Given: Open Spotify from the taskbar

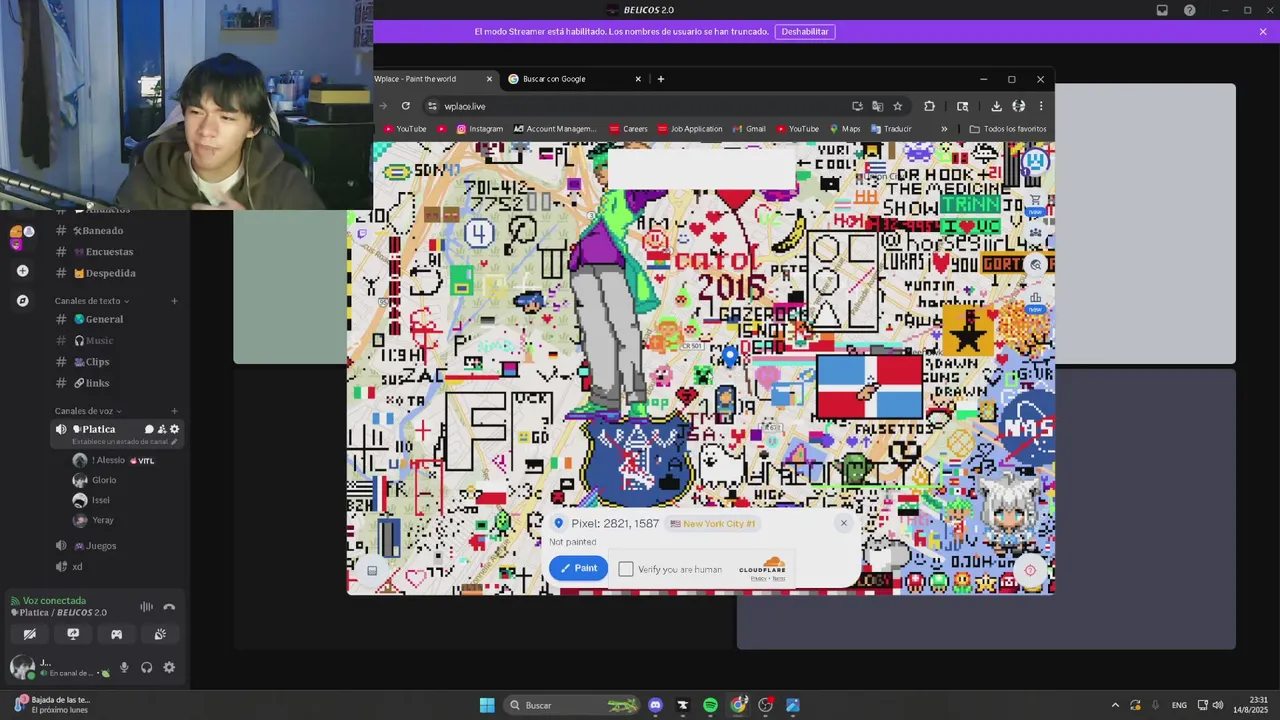Looking at the screenshot, I should pos(710,705).
